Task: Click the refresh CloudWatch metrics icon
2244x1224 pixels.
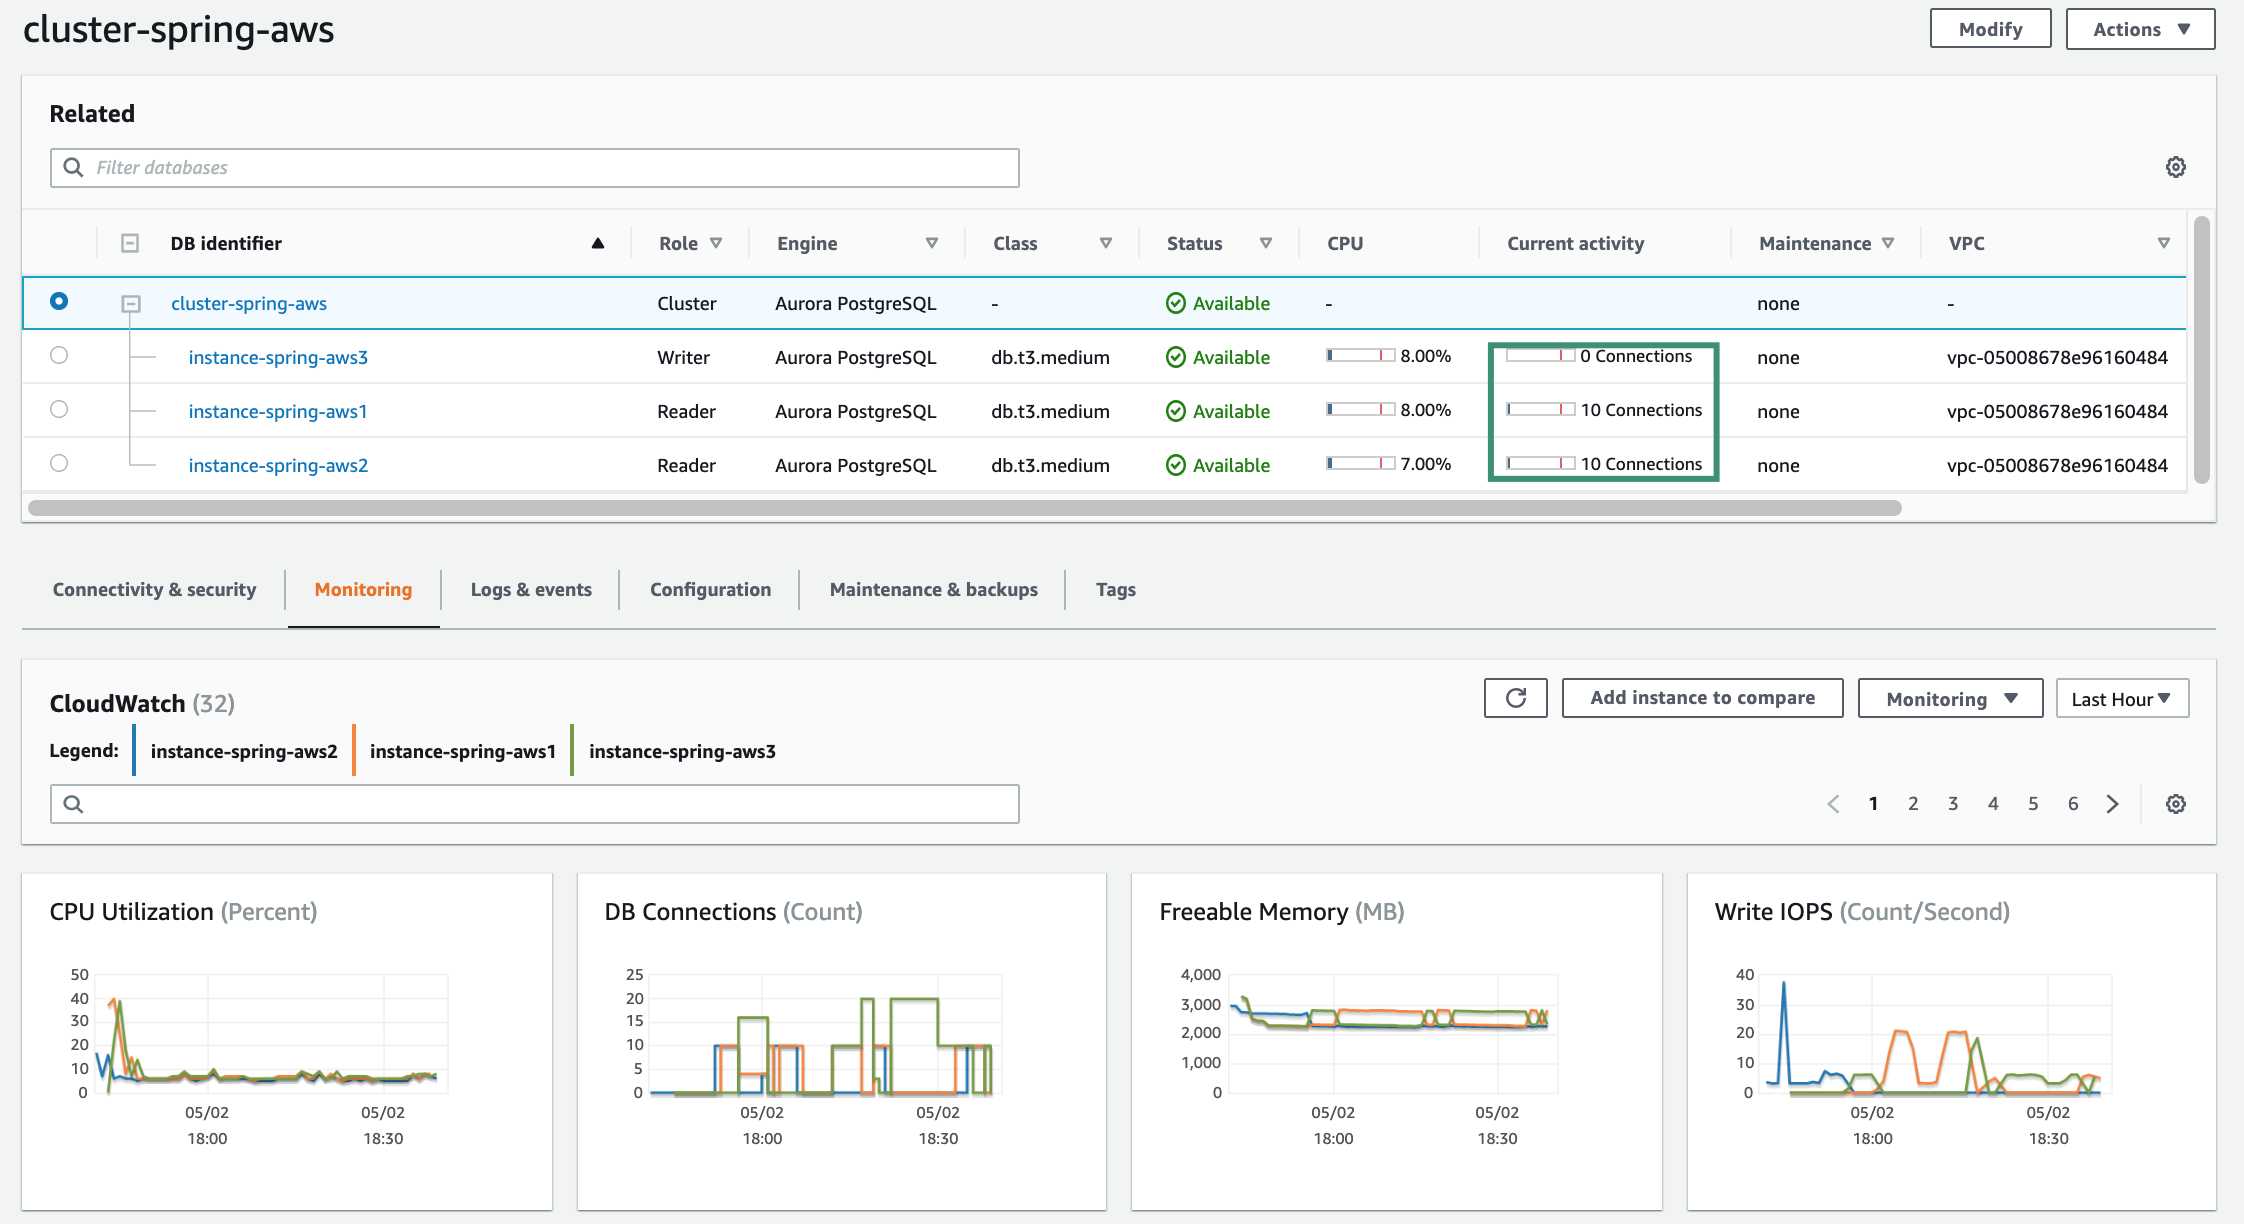Action: (1515, 698)
